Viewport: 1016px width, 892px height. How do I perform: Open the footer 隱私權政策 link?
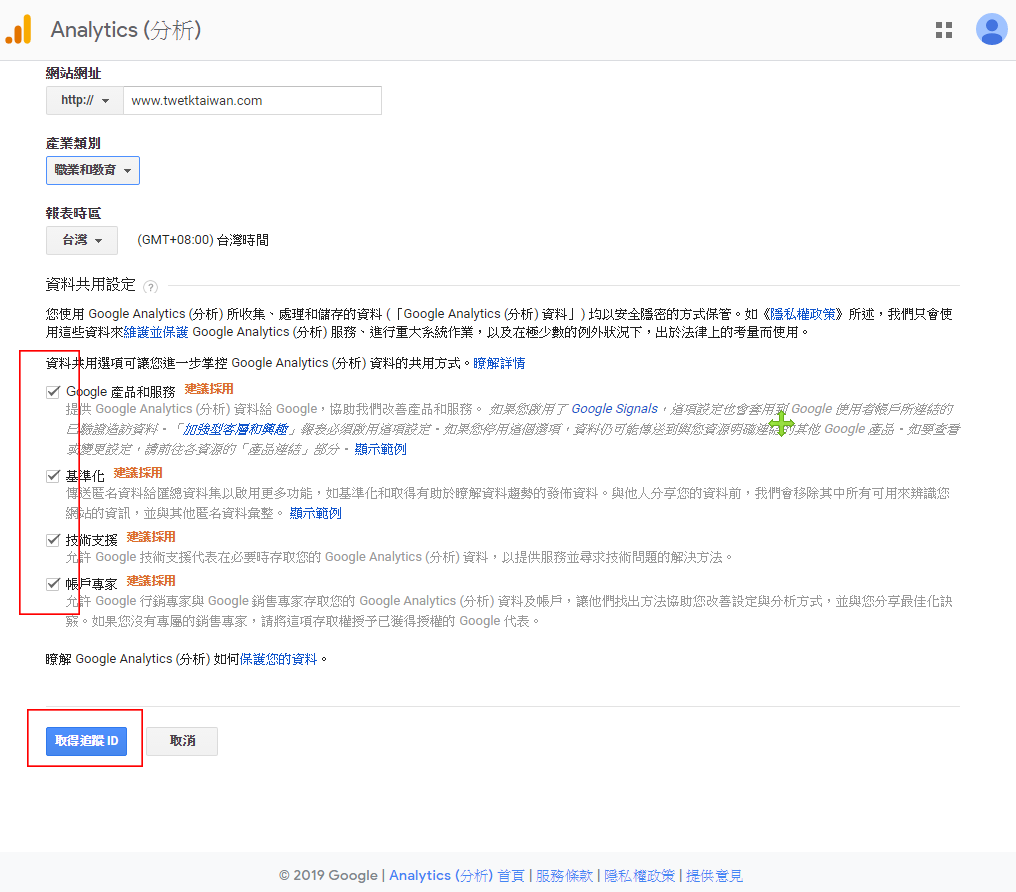(x=640, y=876)
